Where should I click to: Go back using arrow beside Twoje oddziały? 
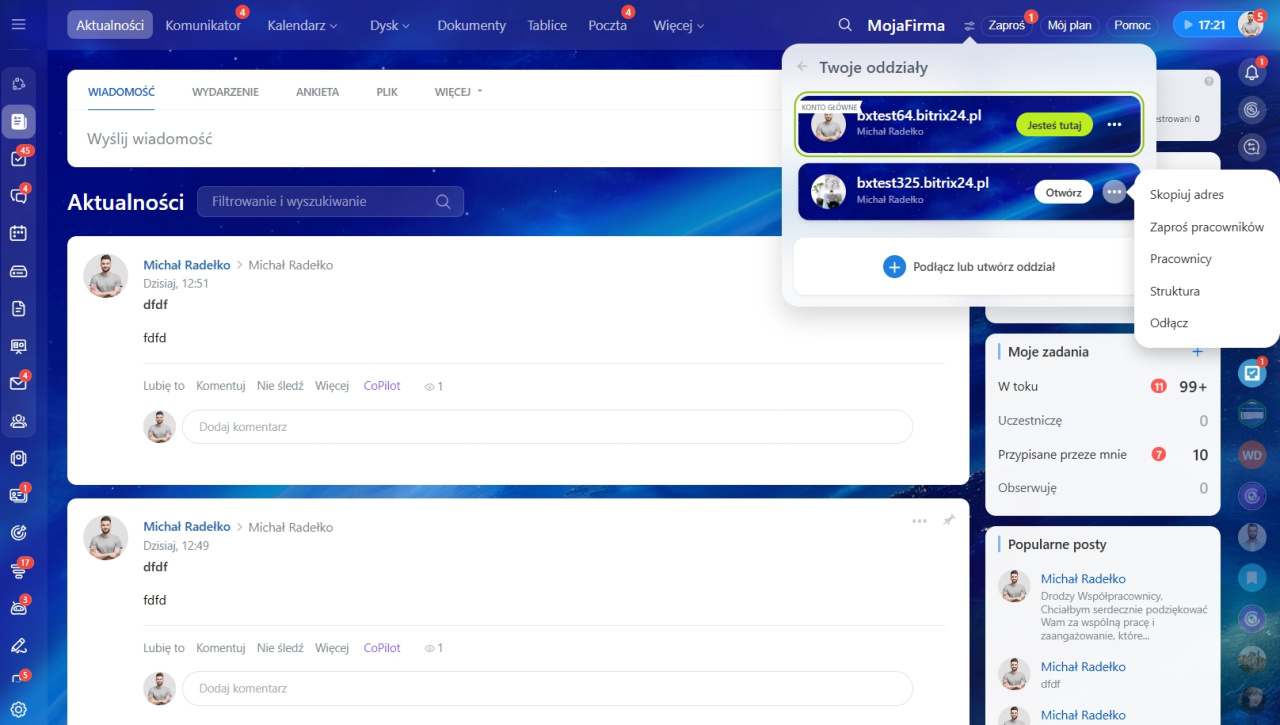(x=802, y=67)
